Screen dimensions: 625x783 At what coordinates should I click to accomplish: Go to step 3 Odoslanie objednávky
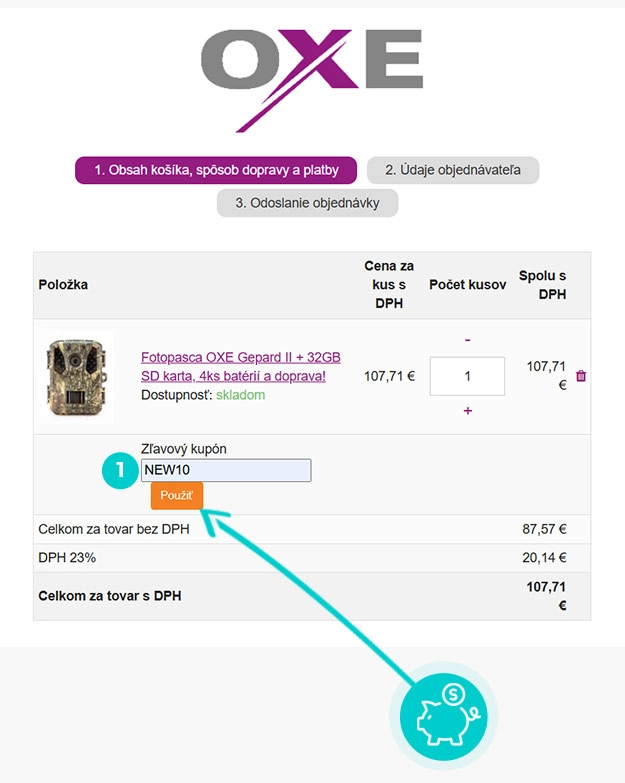[x=307, y=203]
